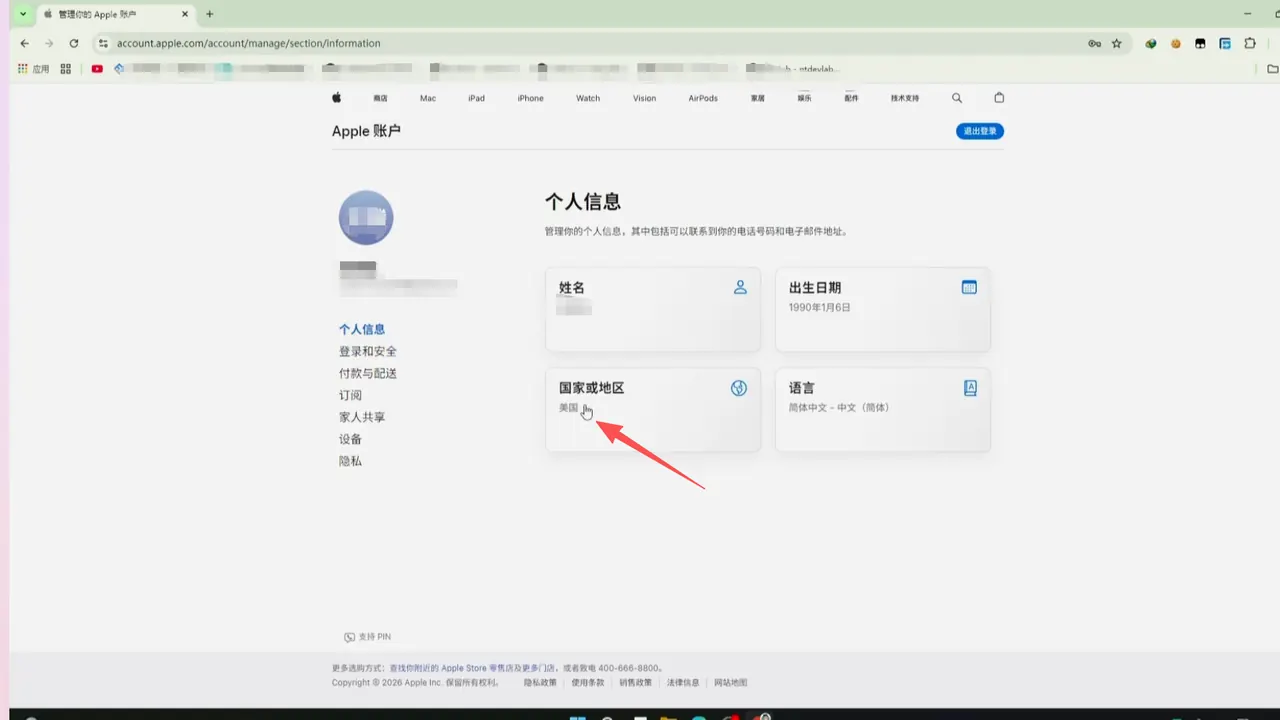Click the browser forward arrow

(x=49, y=44)
